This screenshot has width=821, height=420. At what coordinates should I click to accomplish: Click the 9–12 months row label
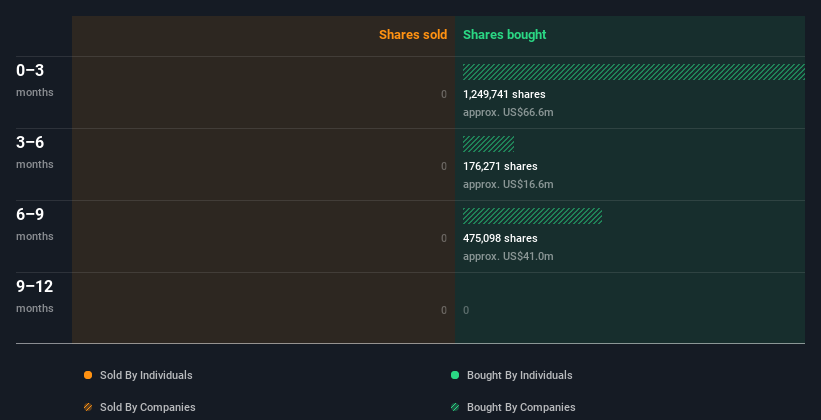[35, 286]
